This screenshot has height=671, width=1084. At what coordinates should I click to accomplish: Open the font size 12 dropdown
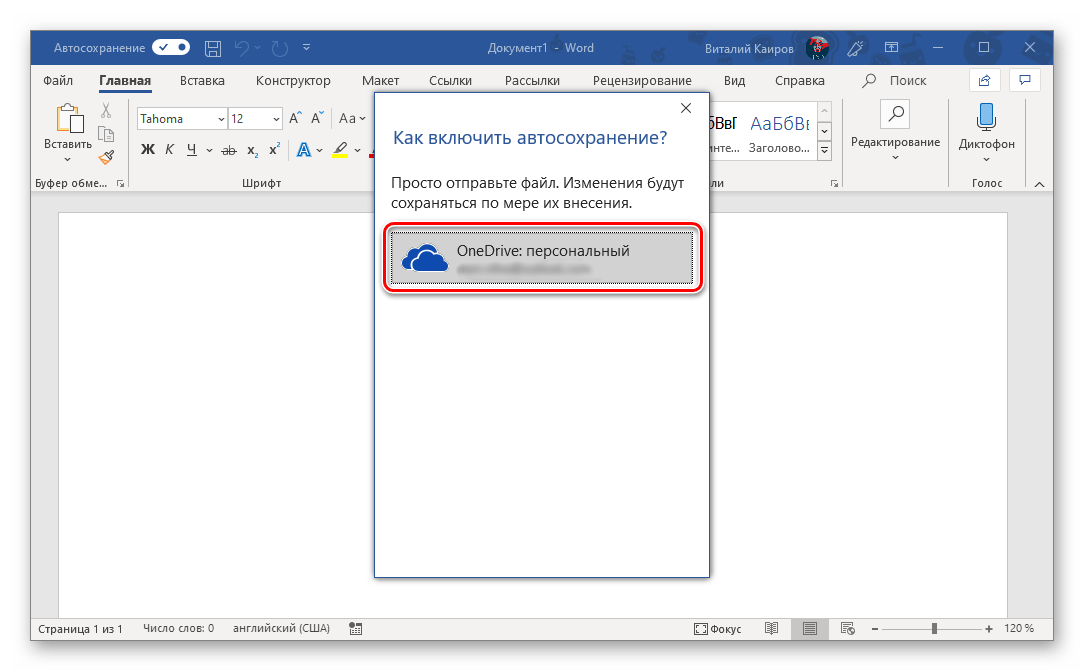pyautogui.click(x=276, y=119)
